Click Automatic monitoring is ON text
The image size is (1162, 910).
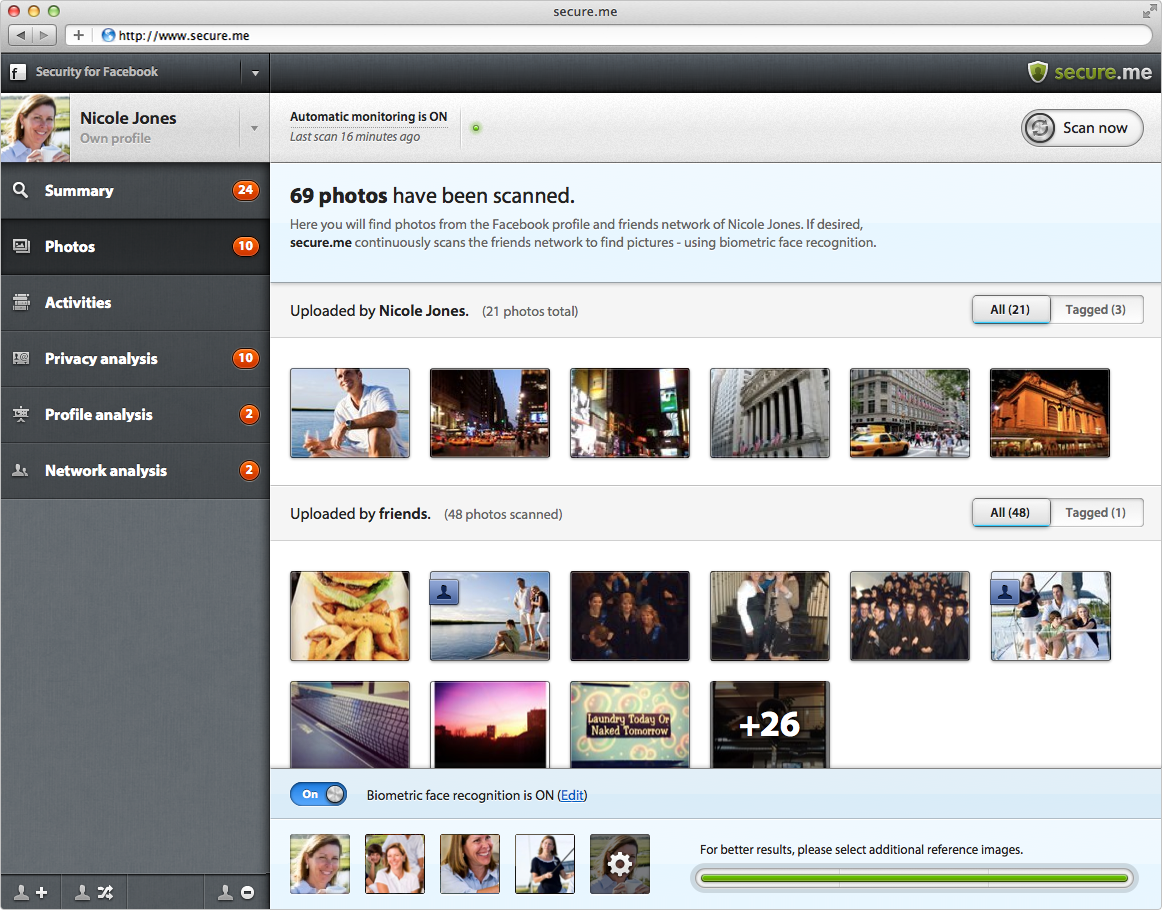coord(368,116)
